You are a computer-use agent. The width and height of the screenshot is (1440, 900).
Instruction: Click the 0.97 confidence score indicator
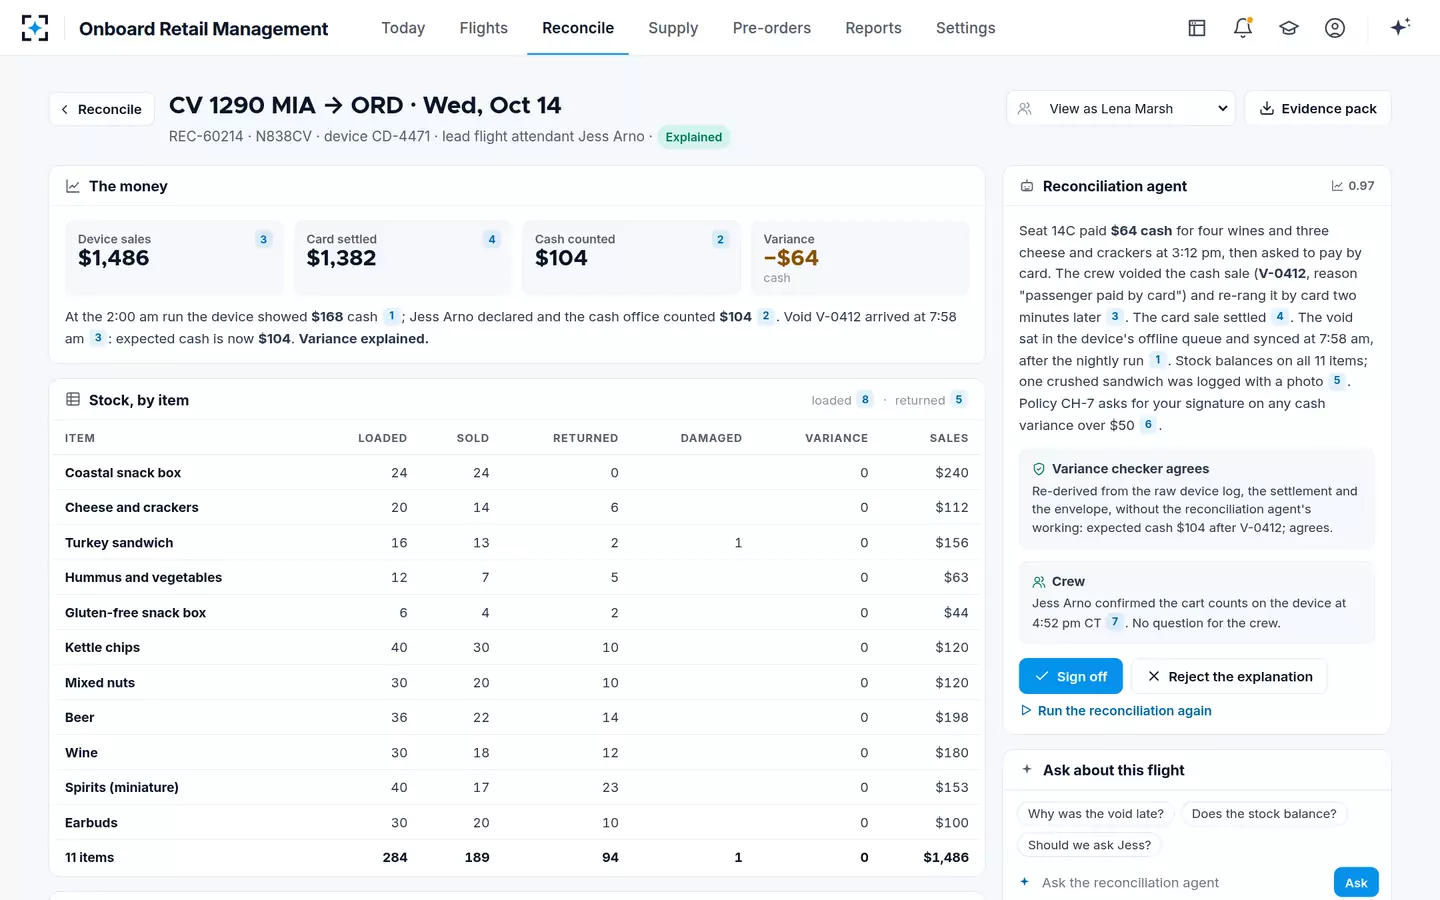click(1353, 186)
